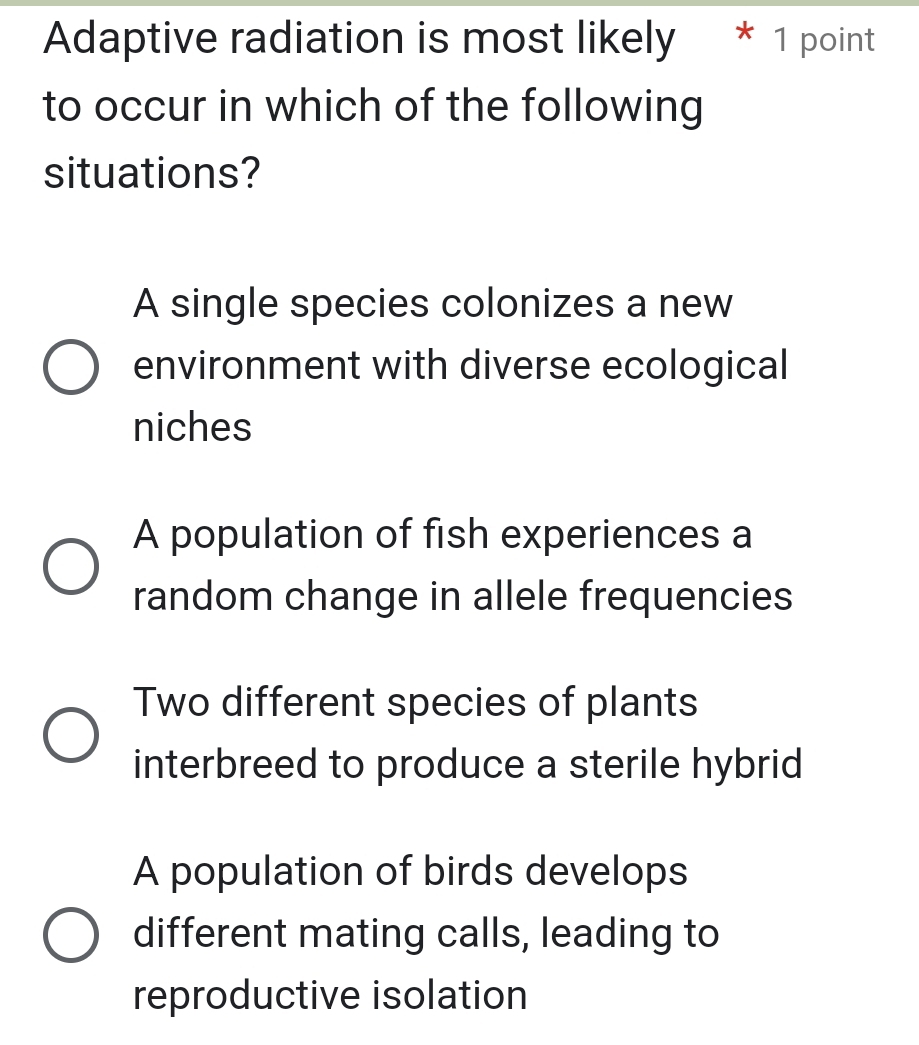Image resolution: width=919 pixels, height=1045 pixels.
Task: Choose the fish allele frequencies answer option
Action: (x=70, y=566)
